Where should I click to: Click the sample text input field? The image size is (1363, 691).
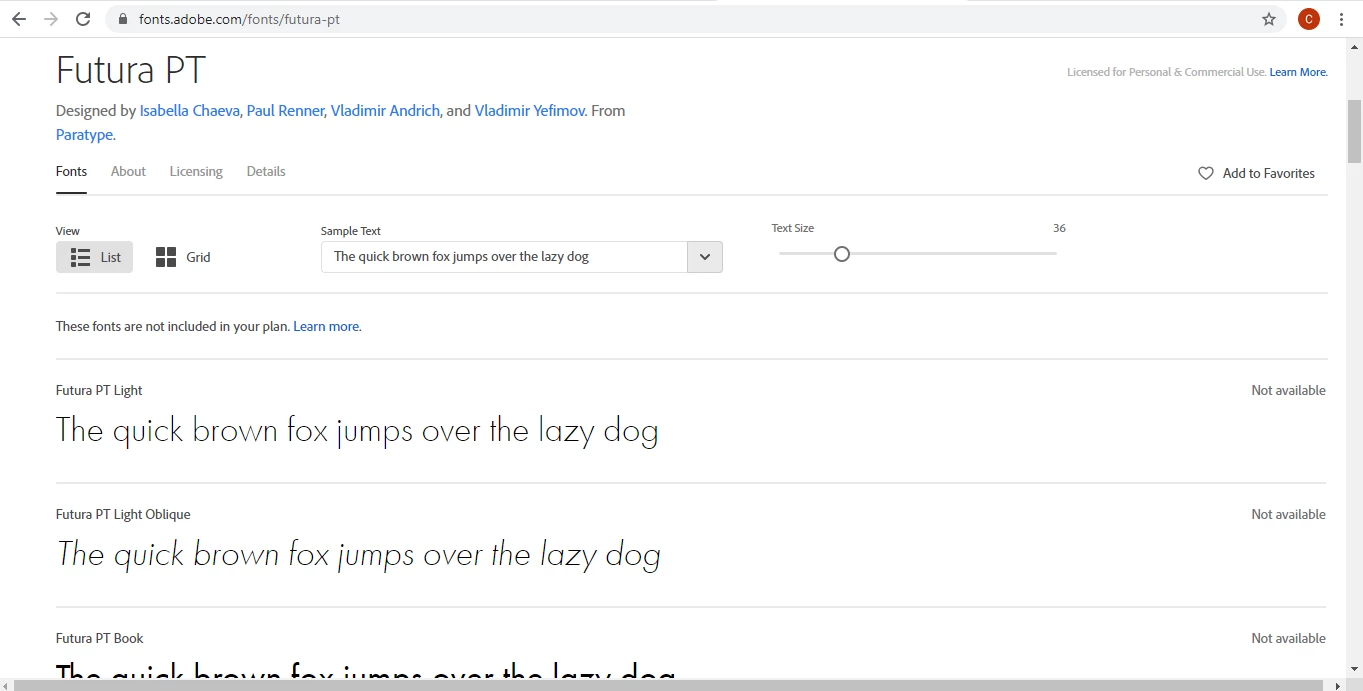point(504,257)
